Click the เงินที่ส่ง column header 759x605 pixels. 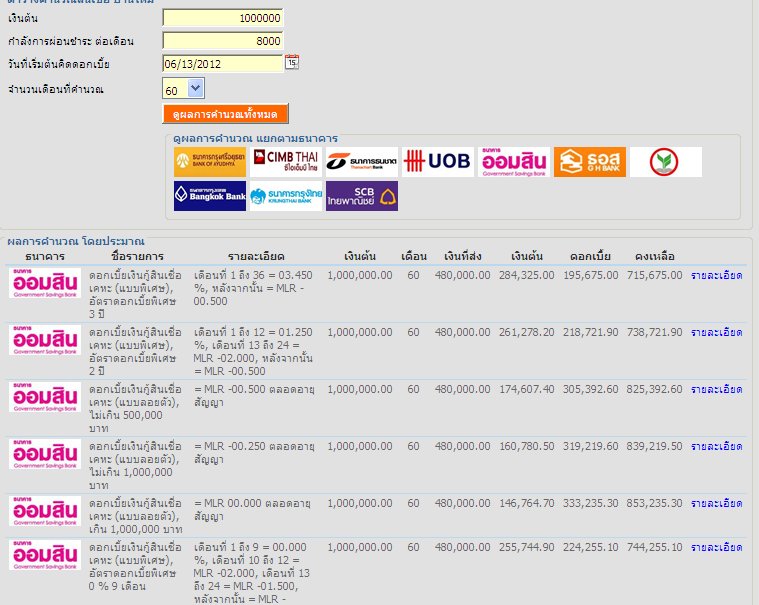point(463,257)
